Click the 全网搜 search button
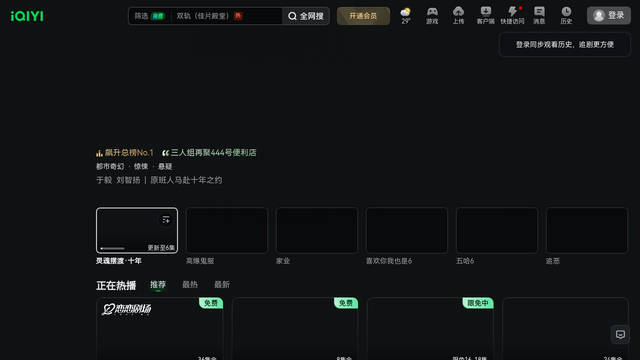 coord(306,16)
